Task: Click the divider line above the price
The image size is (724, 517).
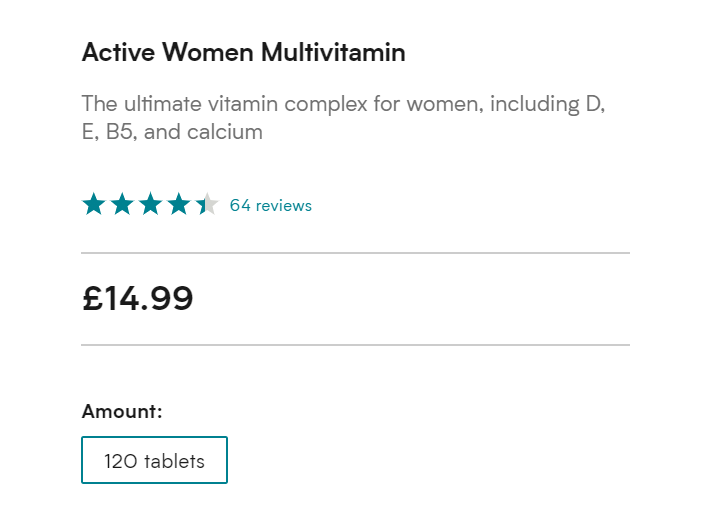Action: (x=355, y=253)
